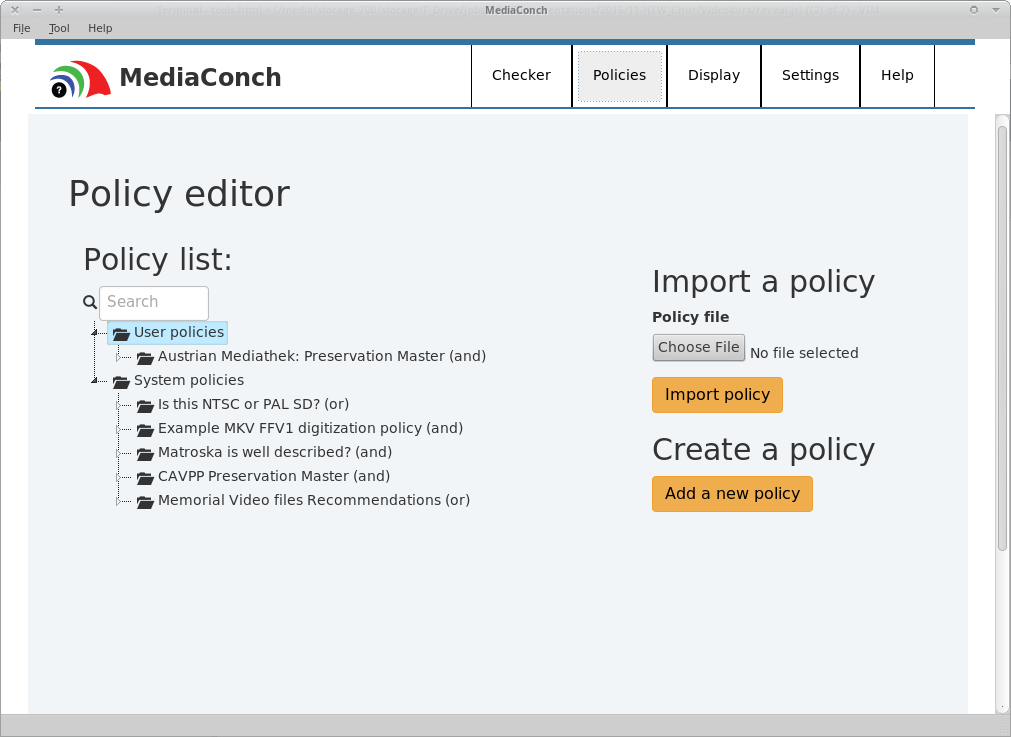Viewport: 1011px width, 737px height.
Task: Click the magnifier icon beside Search
Action: 90,302
